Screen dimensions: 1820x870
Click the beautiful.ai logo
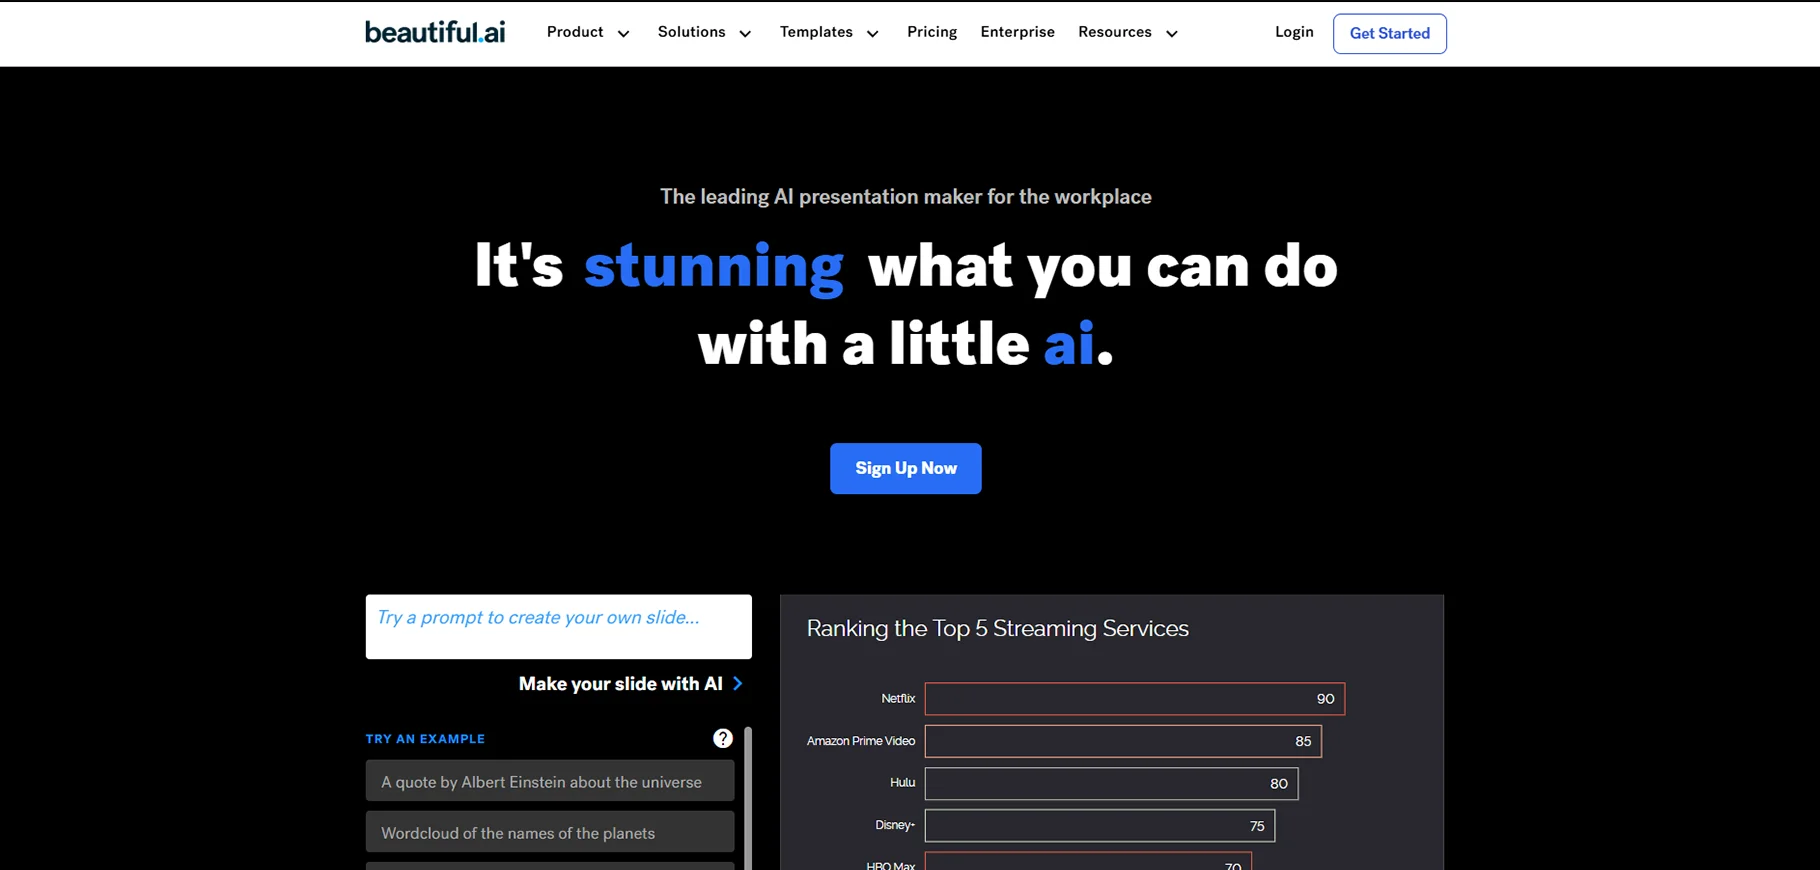pos(435,32)
